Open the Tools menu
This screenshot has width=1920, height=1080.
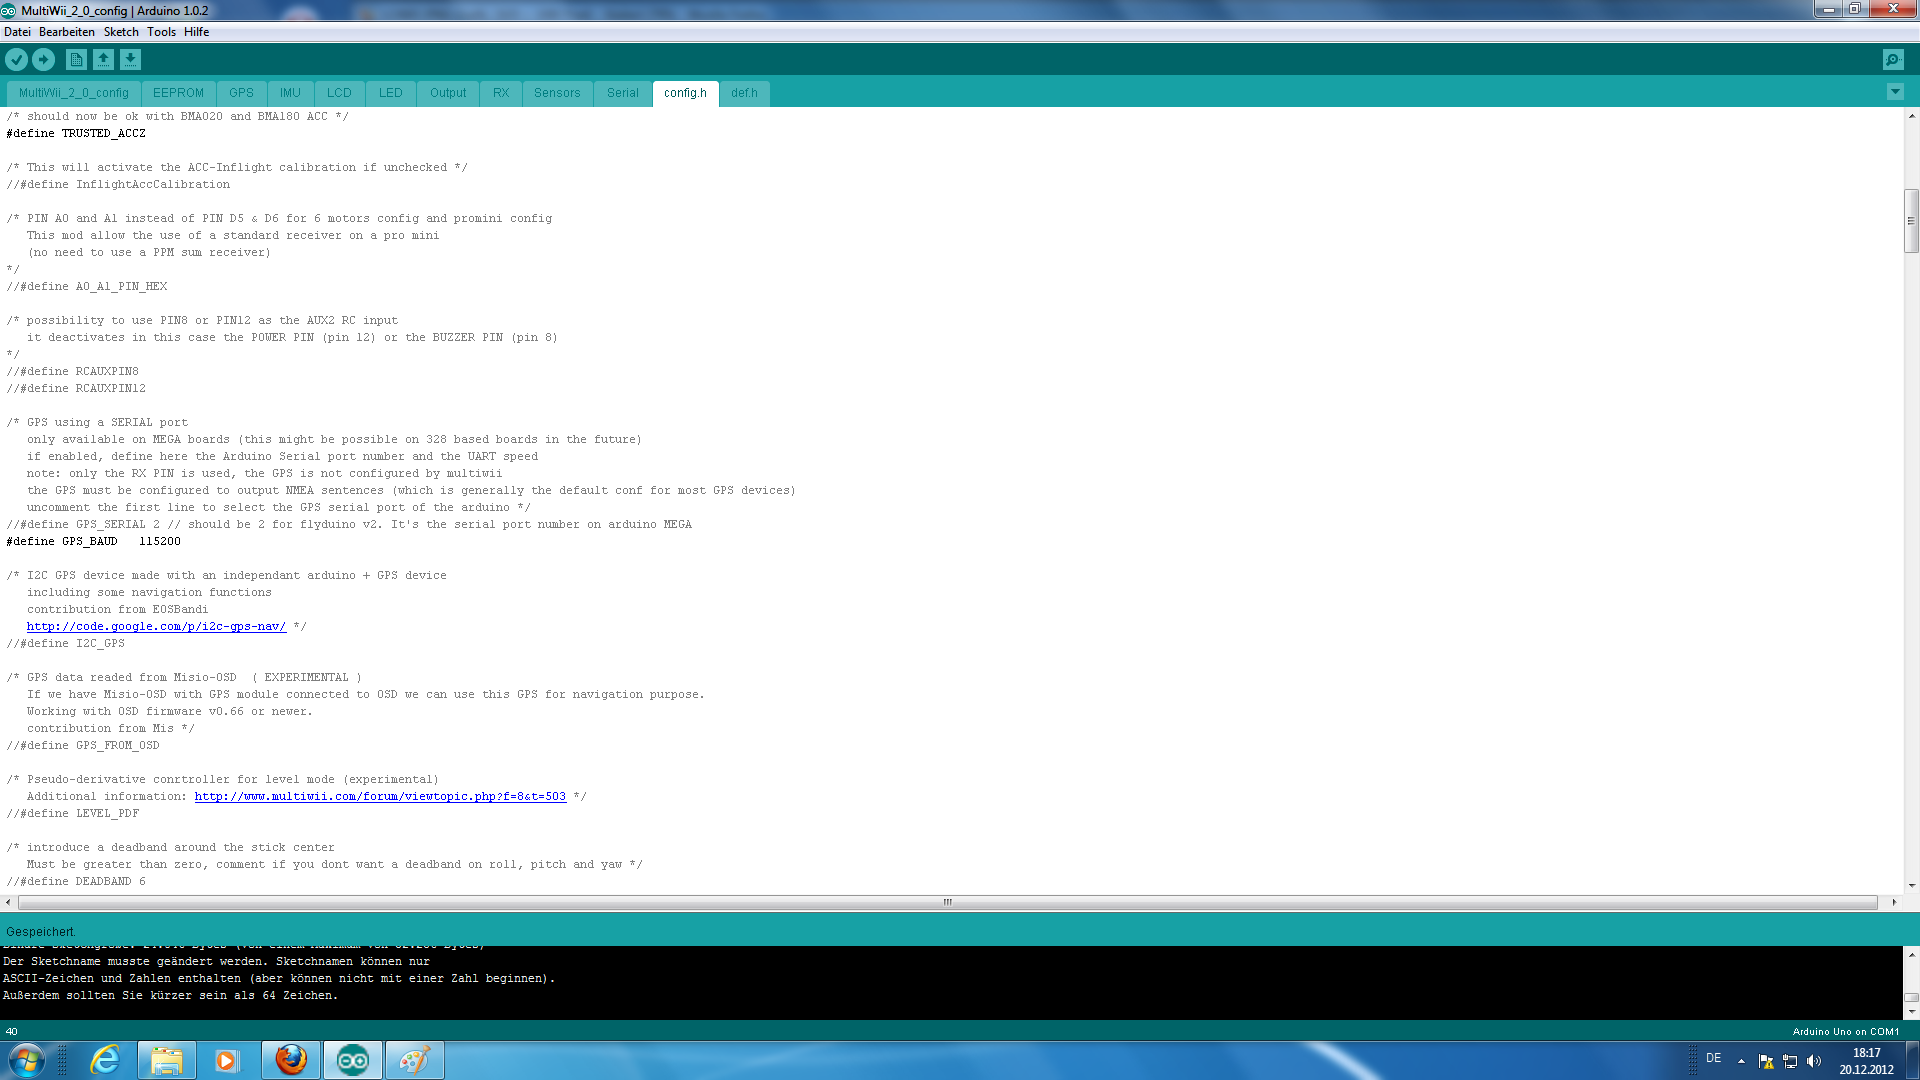pyautogui.click(x=161, y=32)
